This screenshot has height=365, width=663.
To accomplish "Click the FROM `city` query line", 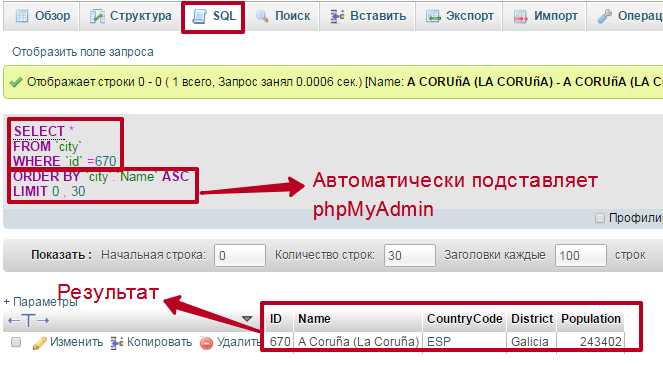I will [x=46, y=146].
